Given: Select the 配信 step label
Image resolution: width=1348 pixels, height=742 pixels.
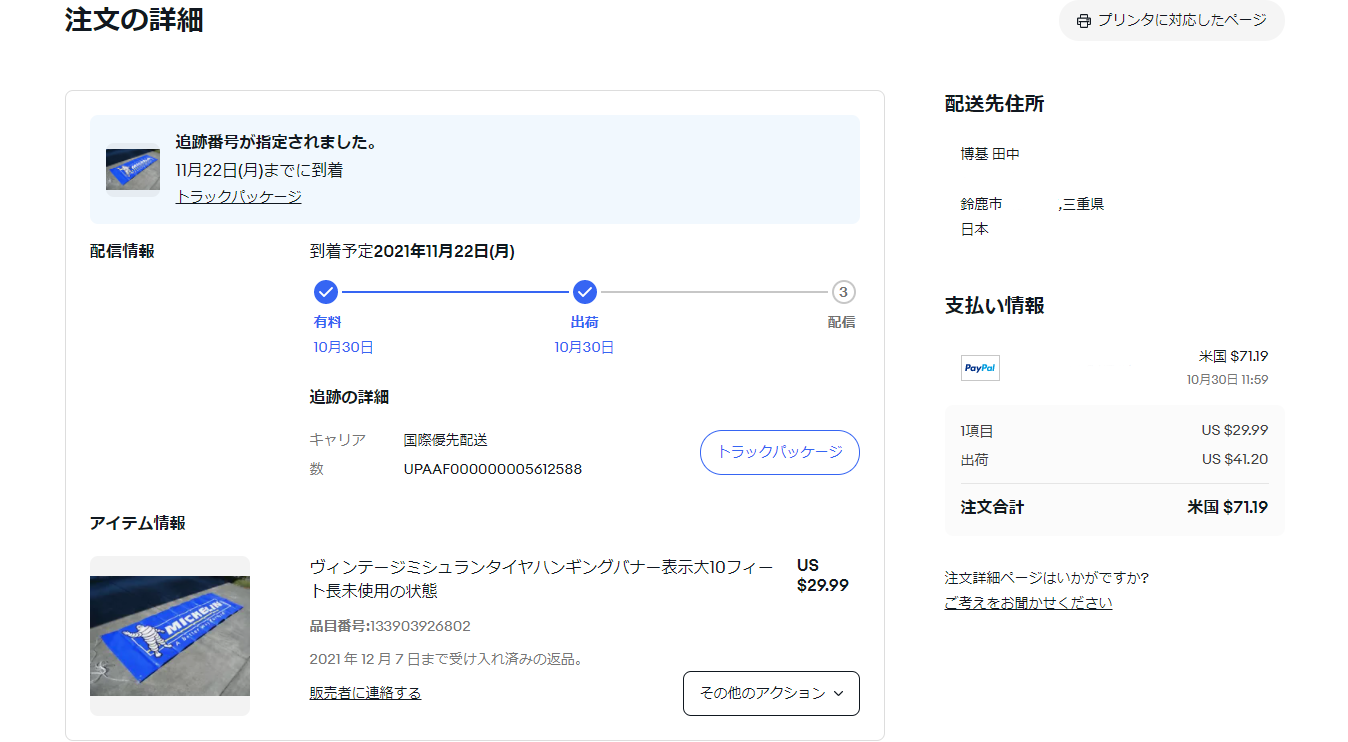Looking at the screenshot, I should point(841,322).
